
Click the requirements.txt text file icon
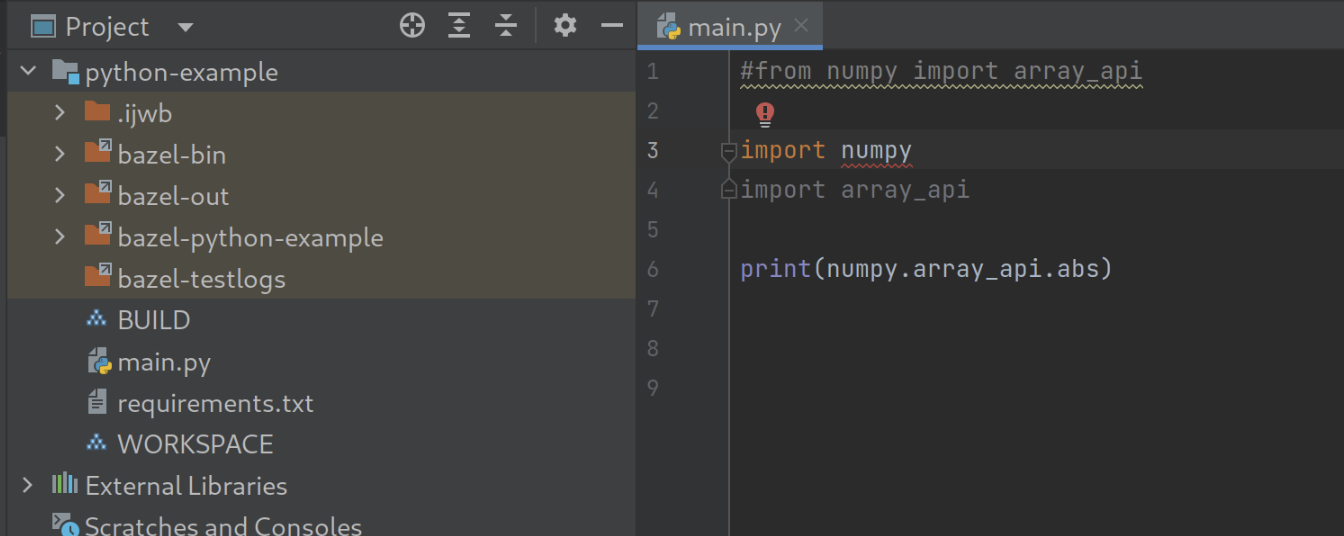tap(97, 403)
